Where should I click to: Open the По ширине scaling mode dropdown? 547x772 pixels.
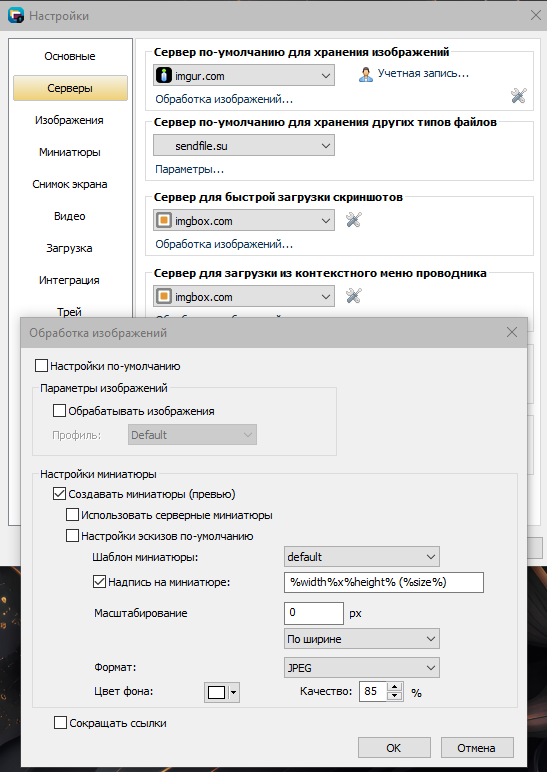pos(361,639)
